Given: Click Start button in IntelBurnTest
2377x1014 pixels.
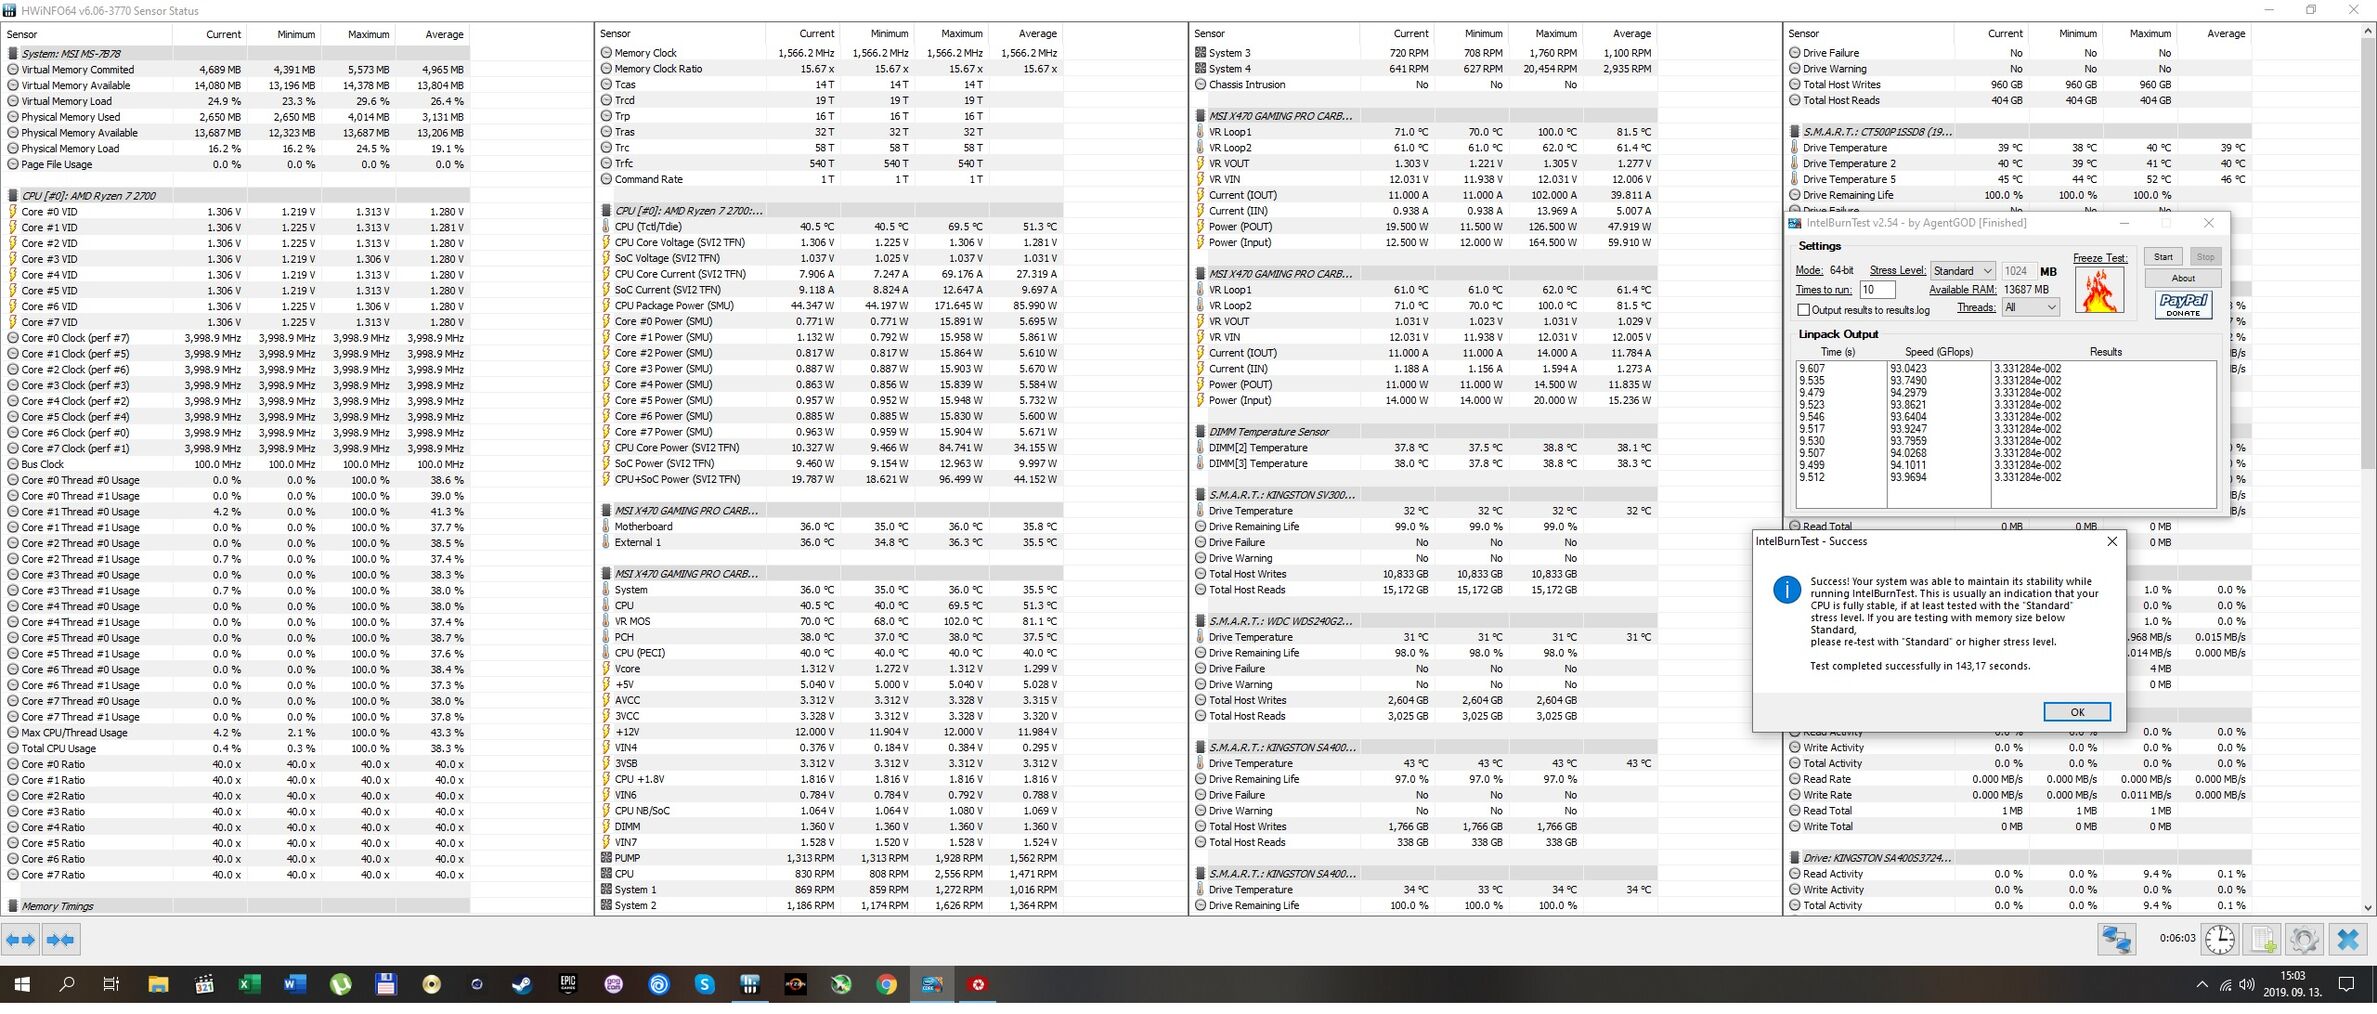Looking at the screenshot, I should [x=2163, y=257].
